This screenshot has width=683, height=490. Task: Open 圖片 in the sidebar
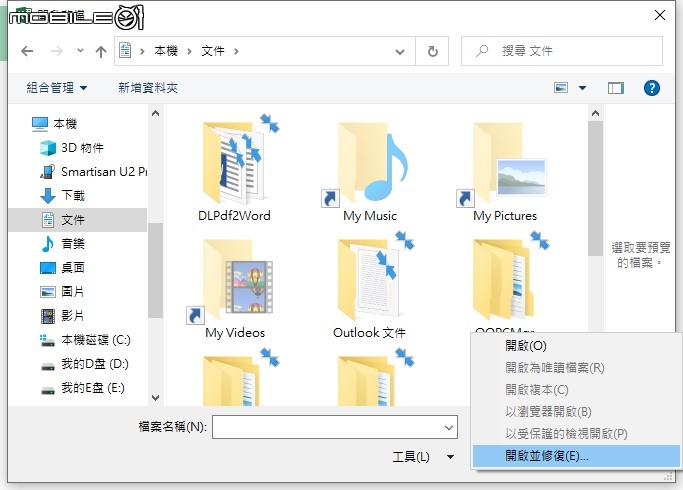point(62,291)
